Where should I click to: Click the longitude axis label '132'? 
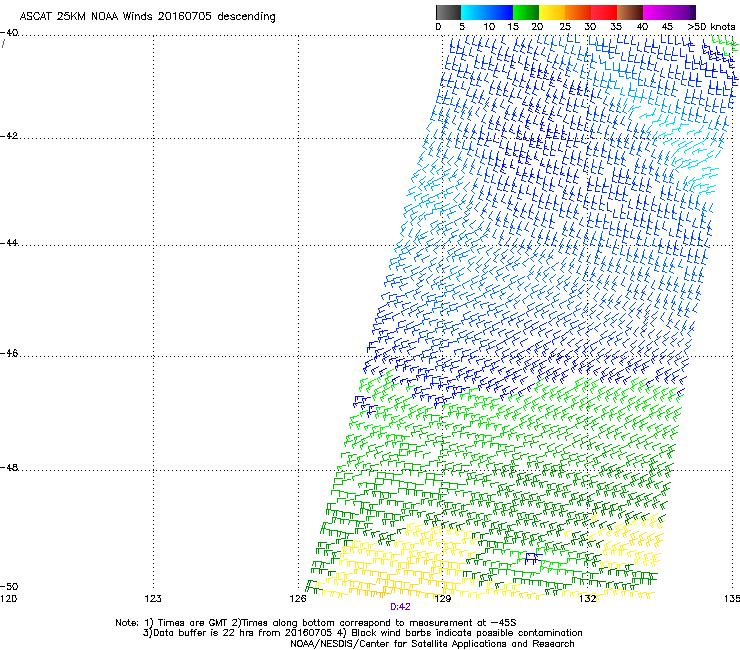point(588,599)
